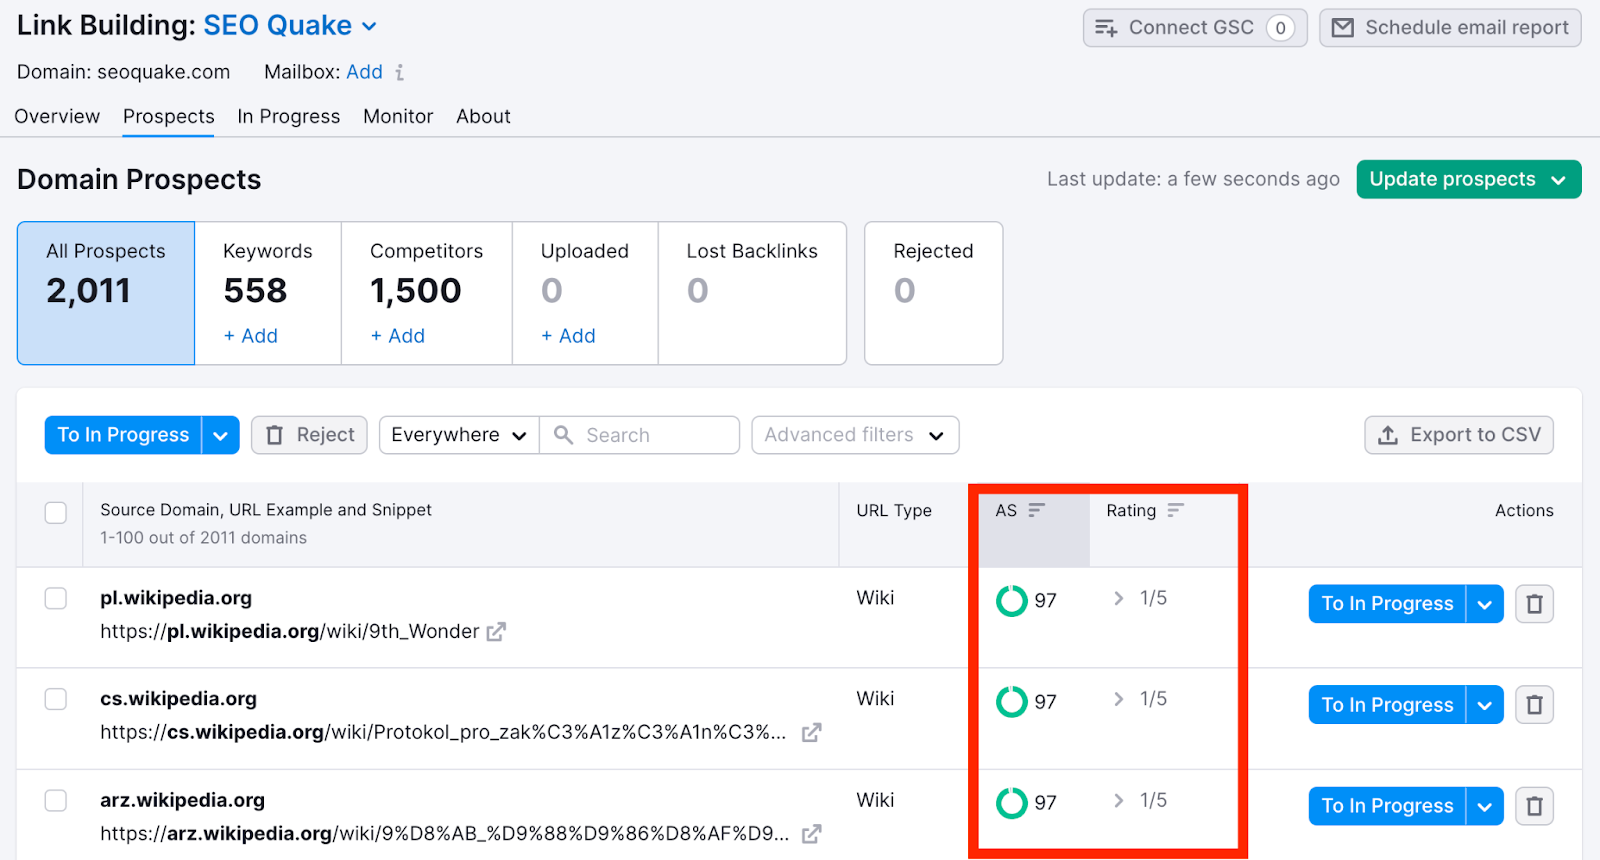Check the pl.wikipedia.org row checkbox
This screenshot has height=860, width=1600.
click(x=56, y=598)
